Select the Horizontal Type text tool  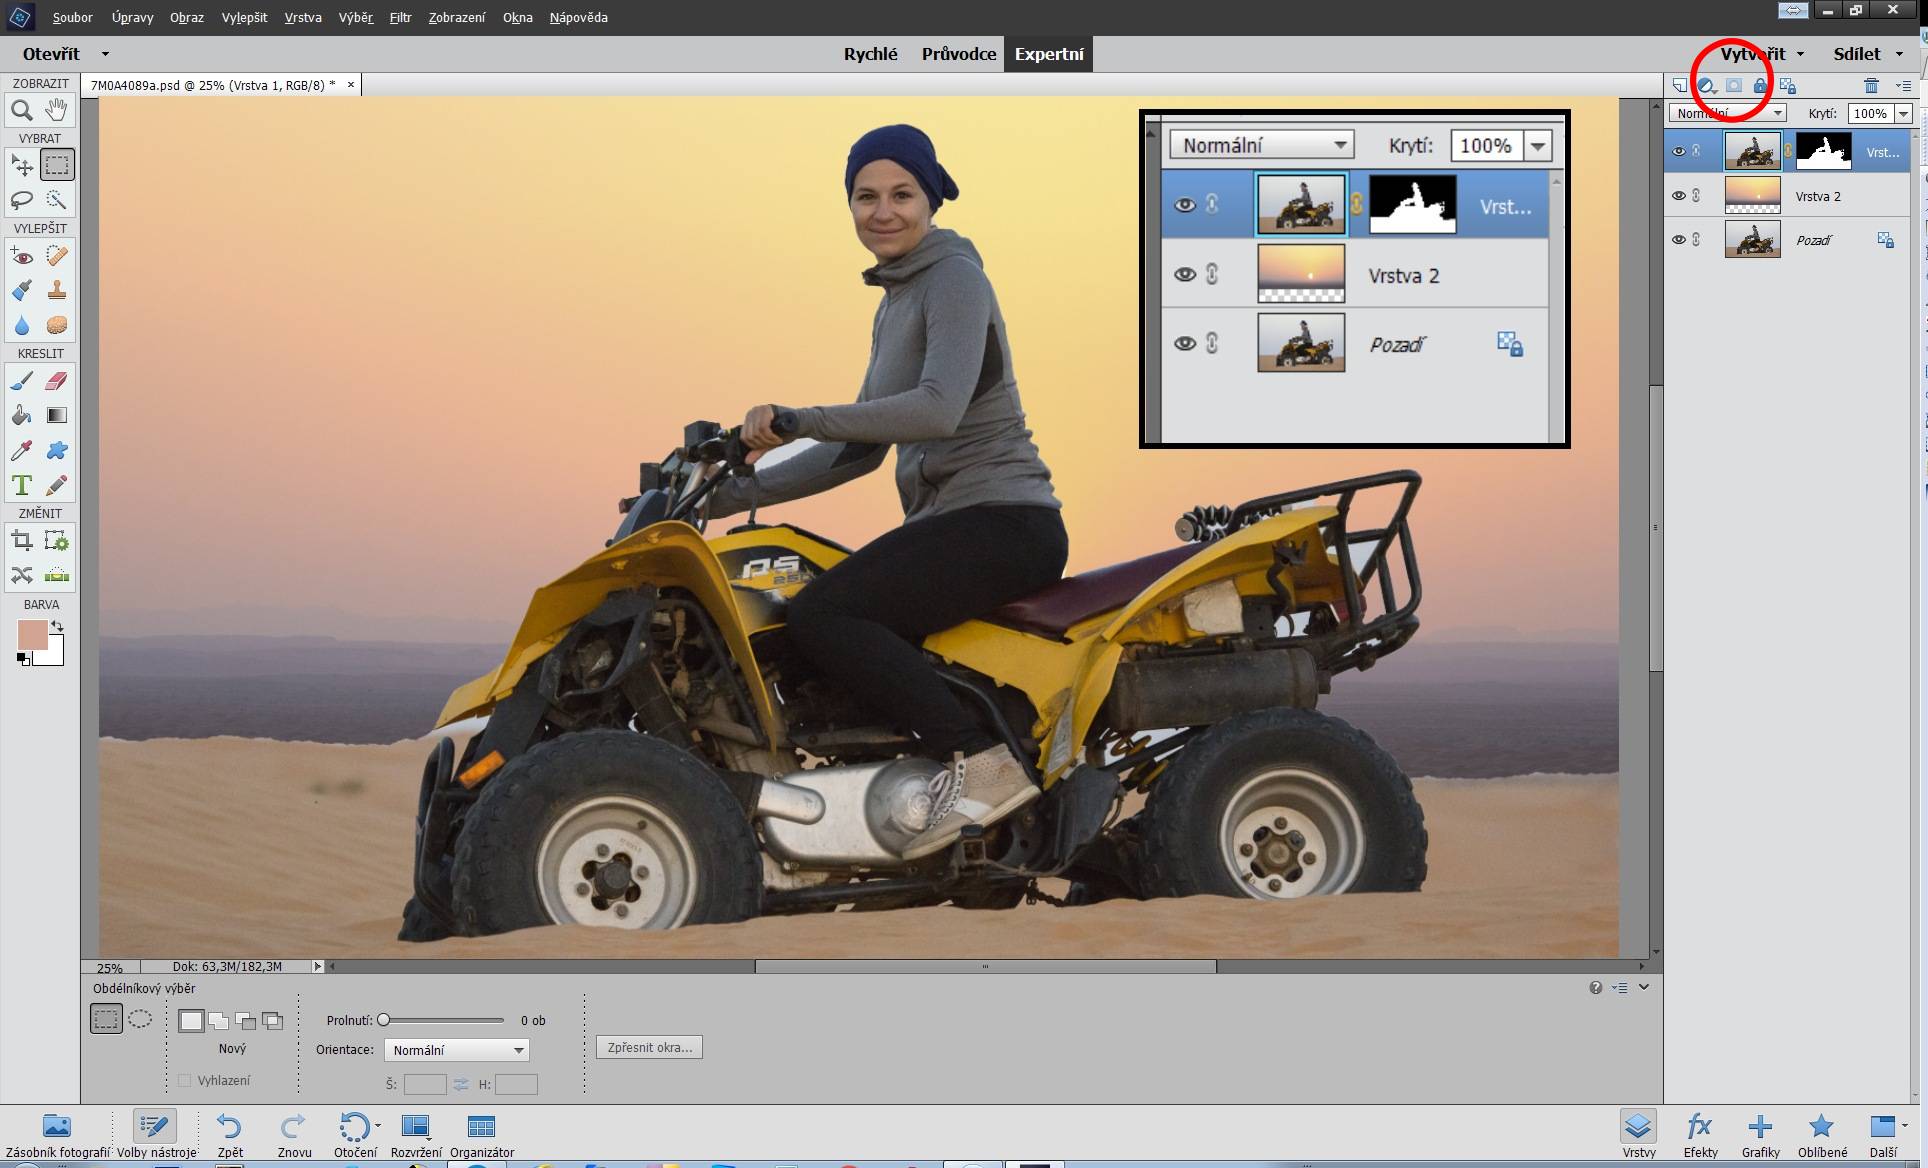click(x=21, y=486)
